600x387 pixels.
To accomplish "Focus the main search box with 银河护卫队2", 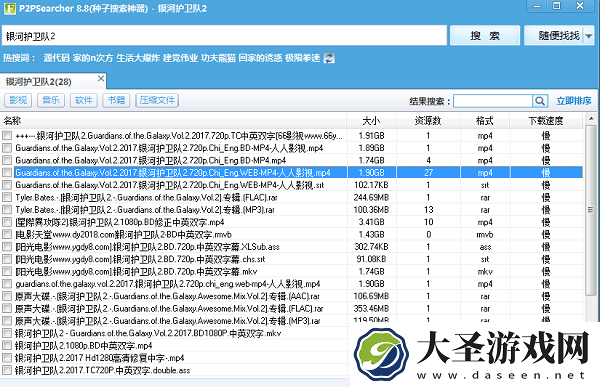I will (x=224, y=36).
